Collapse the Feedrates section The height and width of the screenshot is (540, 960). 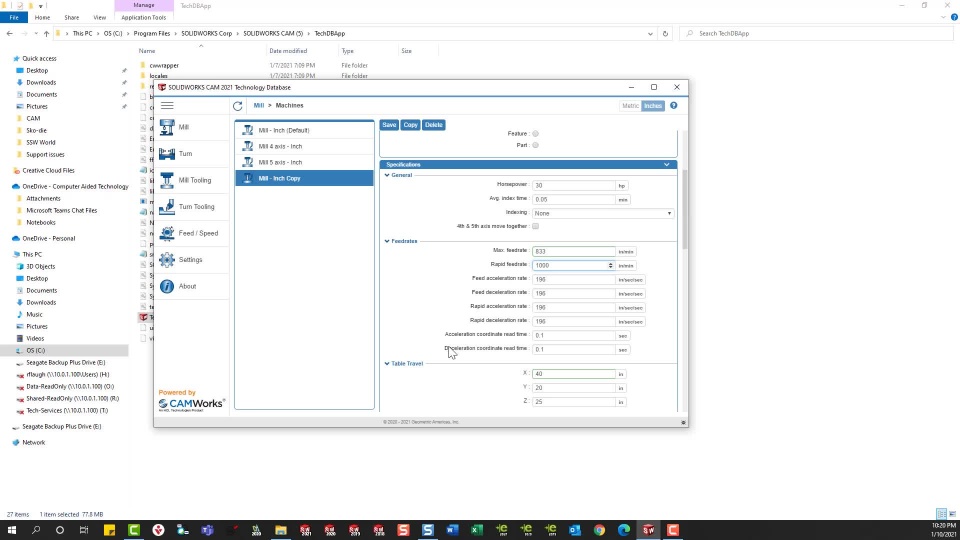(x=387, y=241)
